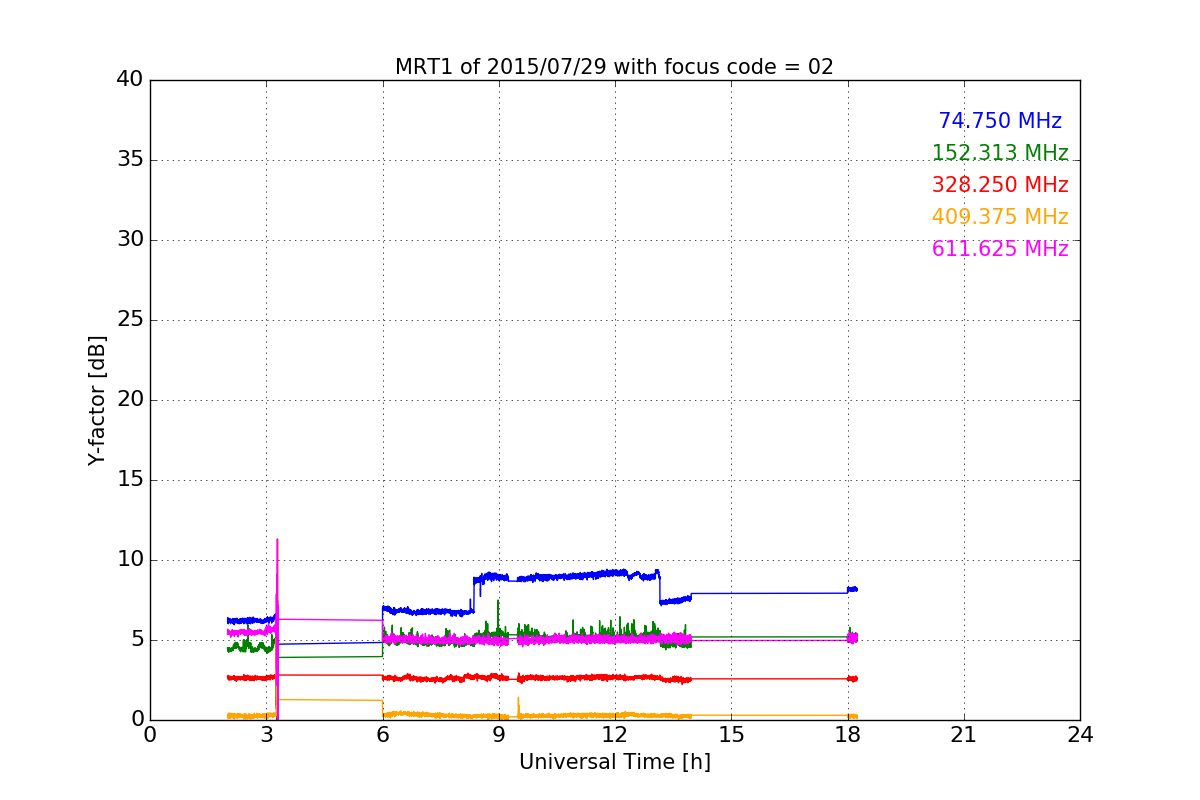Select the '328.250 MHz' legend label
The height and width of the screenshot is (800, 1200).
pos(1000,185)
